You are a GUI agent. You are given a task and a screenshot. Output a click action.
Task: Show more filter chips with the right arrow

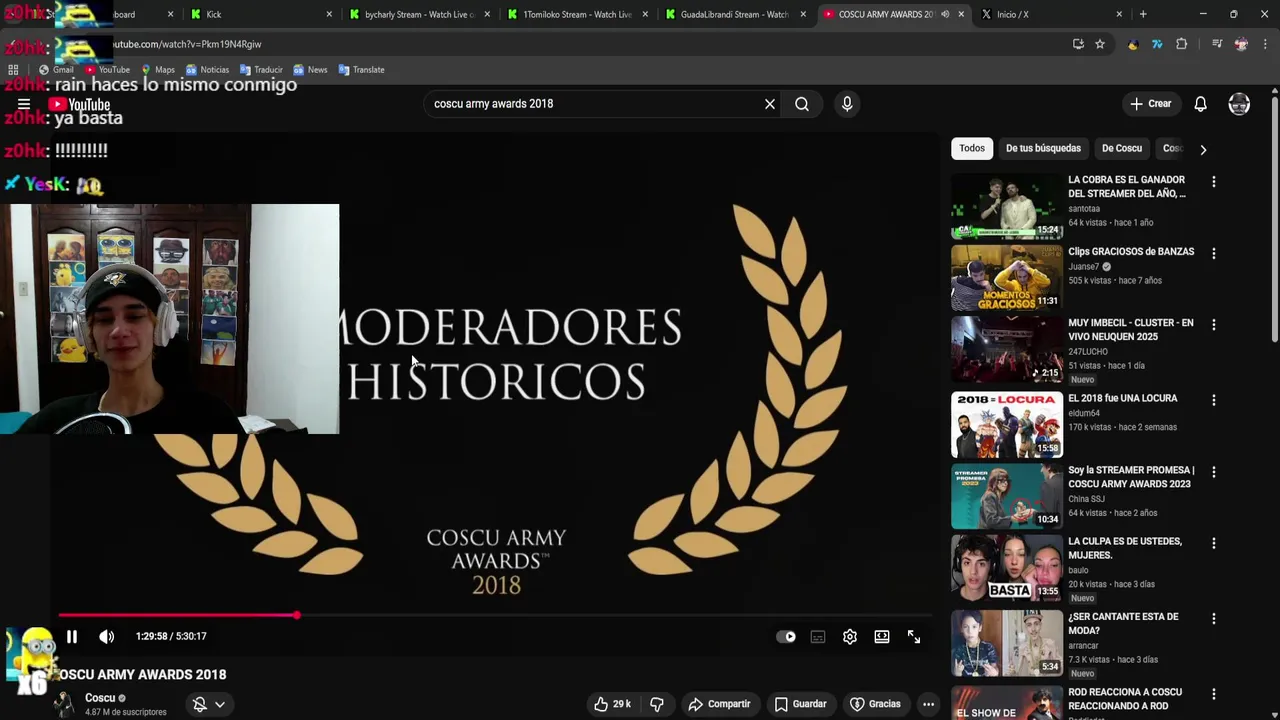click(1203, 149)
